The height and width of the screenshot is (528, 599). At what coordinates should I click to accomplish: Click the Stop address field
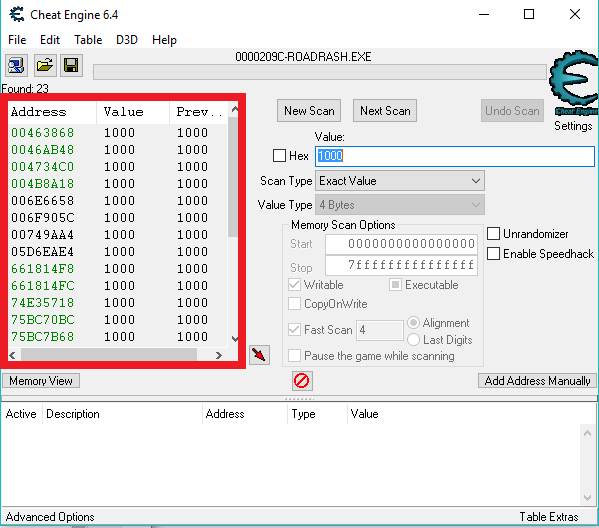click(x=401, y=265)
